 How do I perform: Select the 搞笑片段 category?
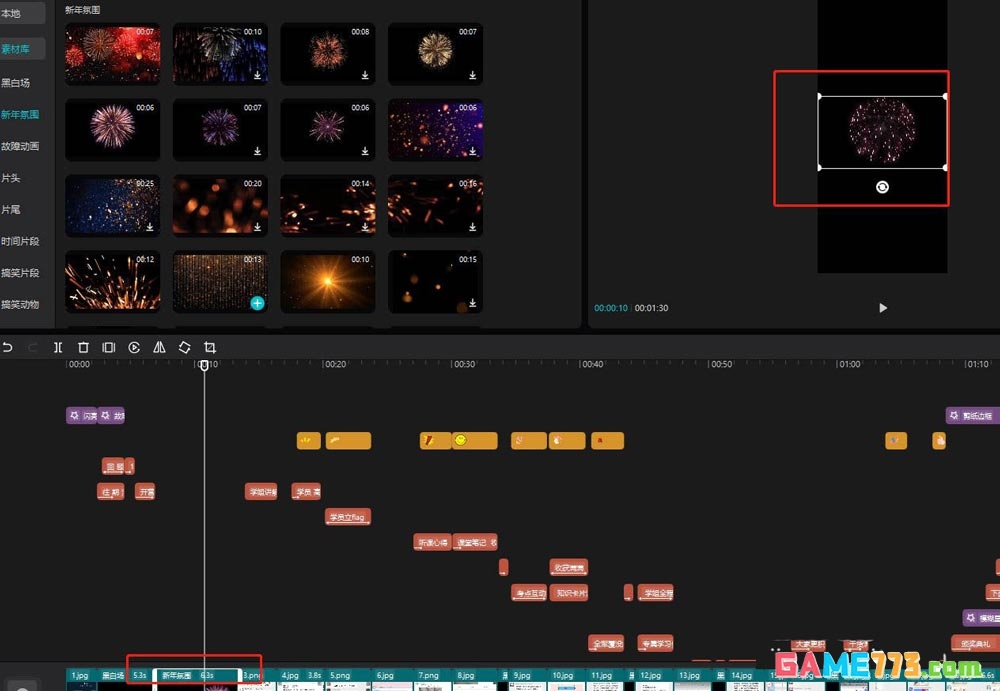pos(20,273)
